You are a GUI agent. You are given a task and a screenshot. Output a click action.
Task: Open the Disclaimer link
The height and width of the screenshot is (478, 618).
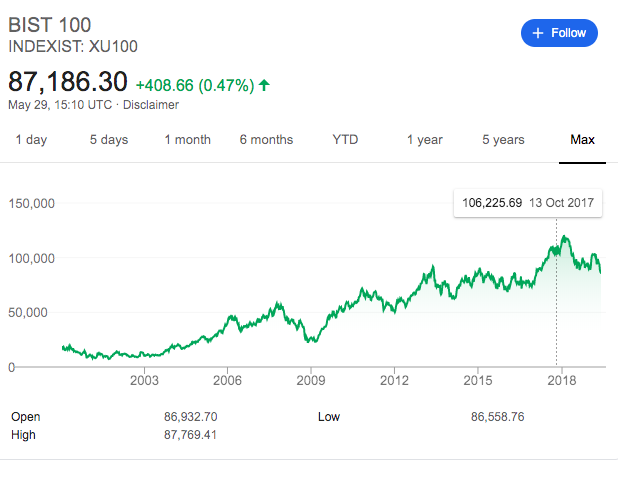150,104
